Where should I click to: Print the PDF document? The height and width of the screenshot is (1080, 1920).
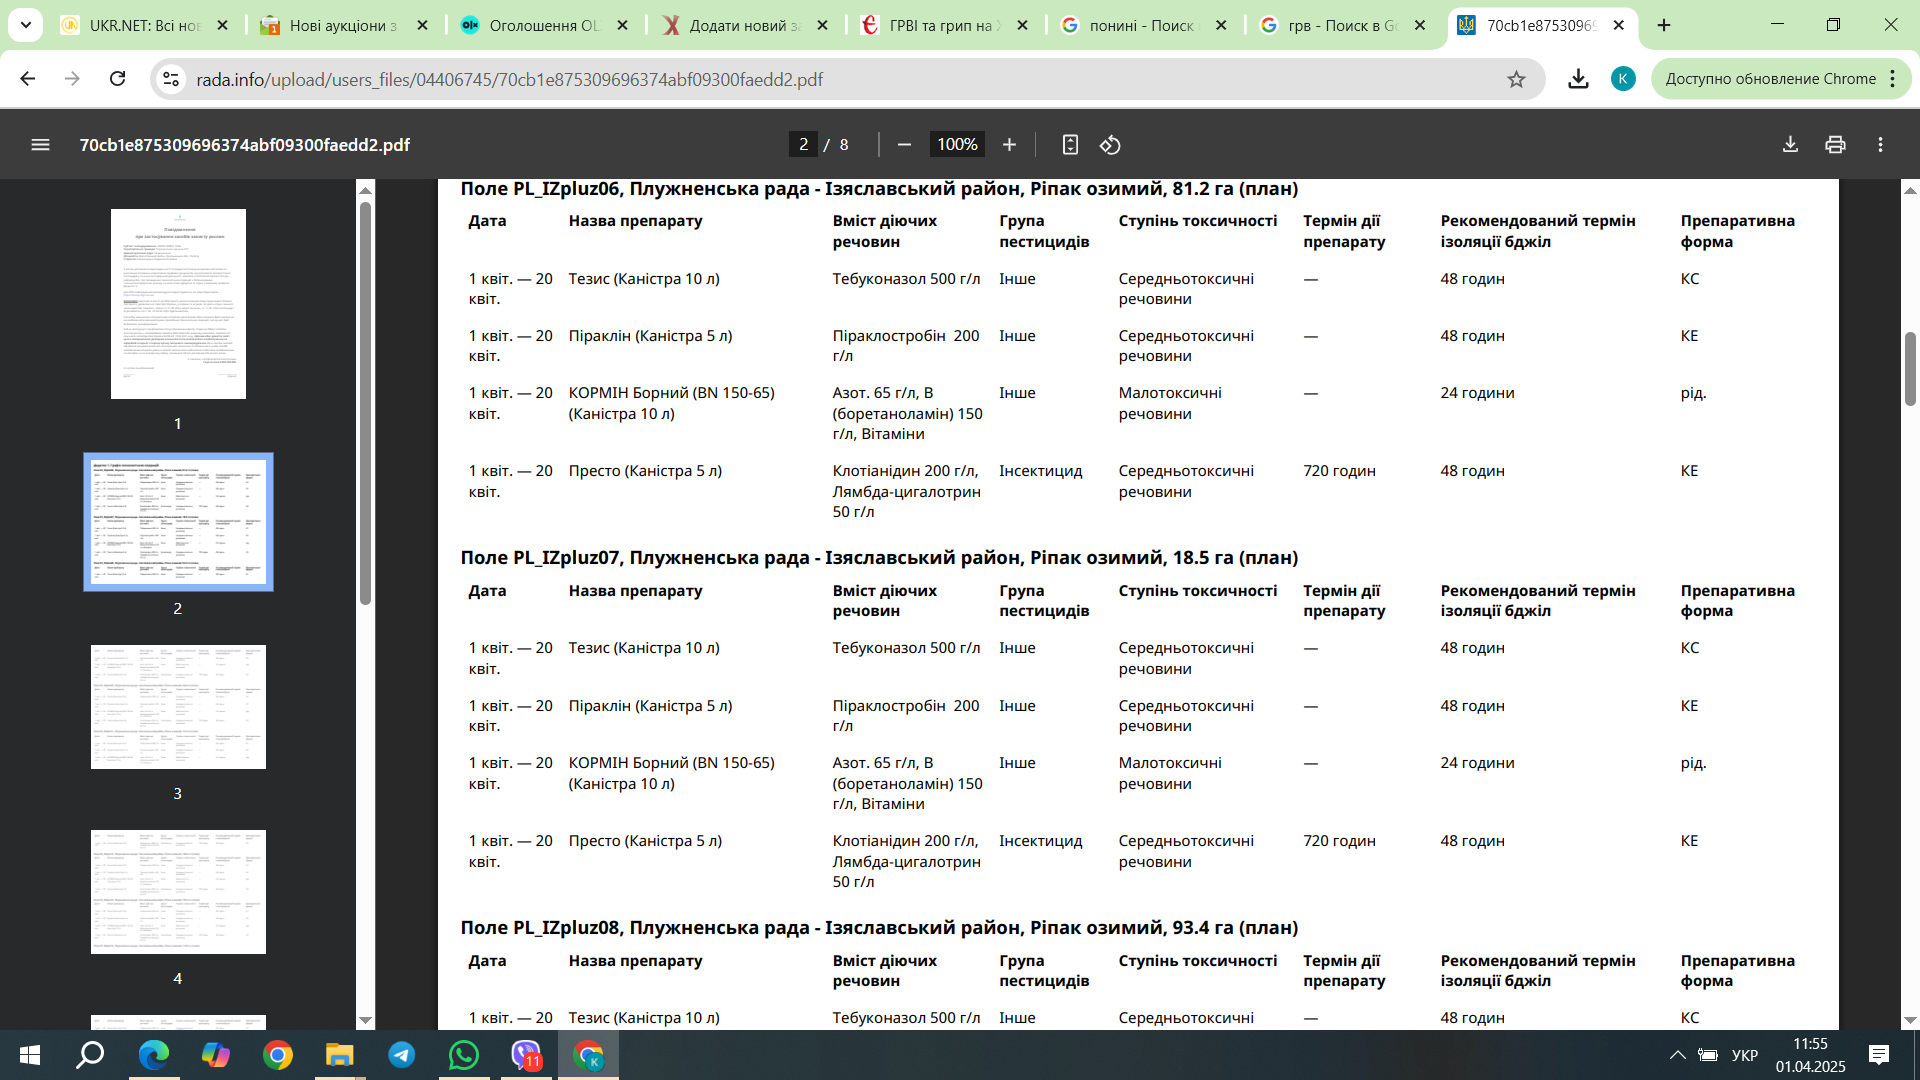[x=1835, y=145]
